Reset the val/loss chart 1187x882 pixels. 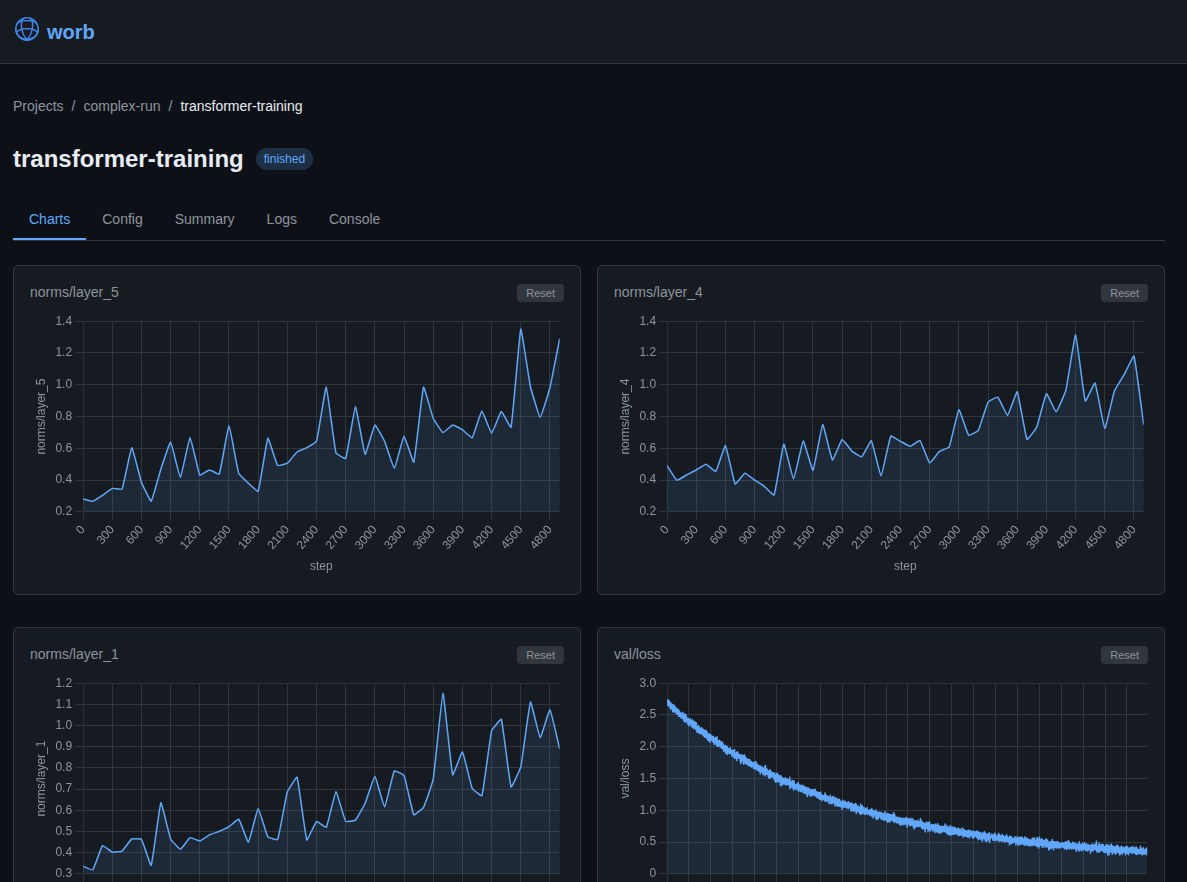[1124, 655]
